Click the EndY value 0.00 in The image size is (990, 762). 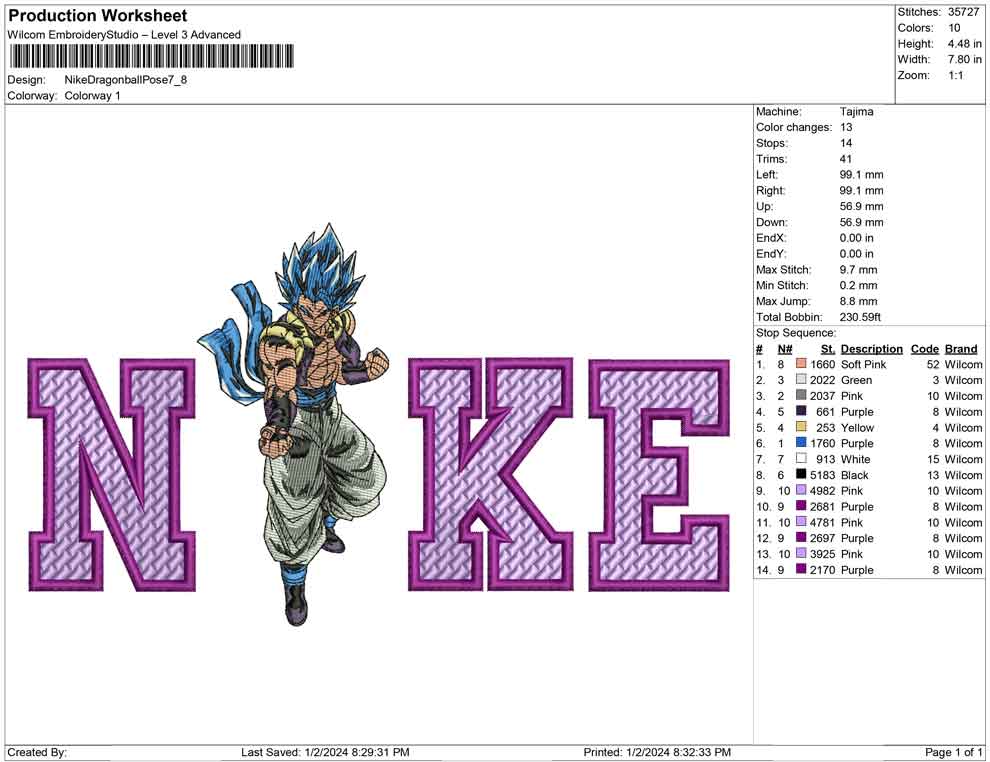(x=856, y=254)
